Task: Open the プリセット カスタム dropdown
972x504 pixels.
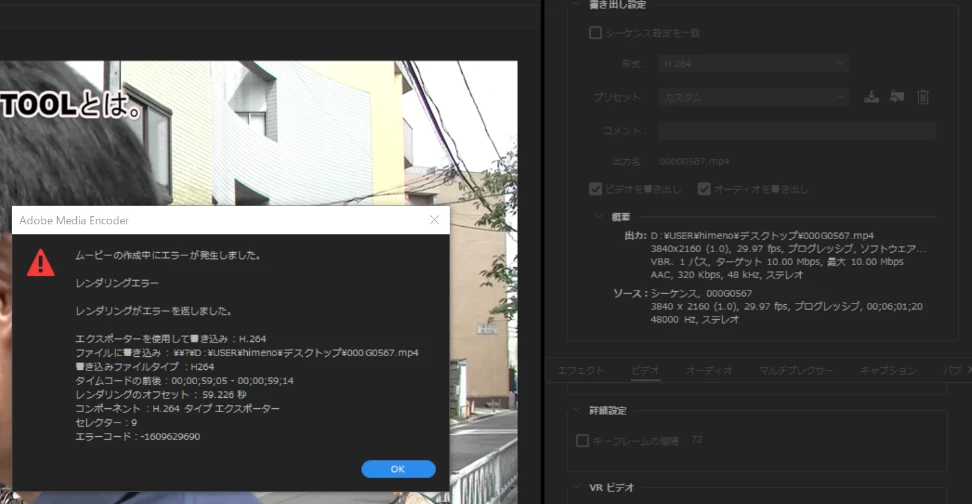Action: [753, 97]
